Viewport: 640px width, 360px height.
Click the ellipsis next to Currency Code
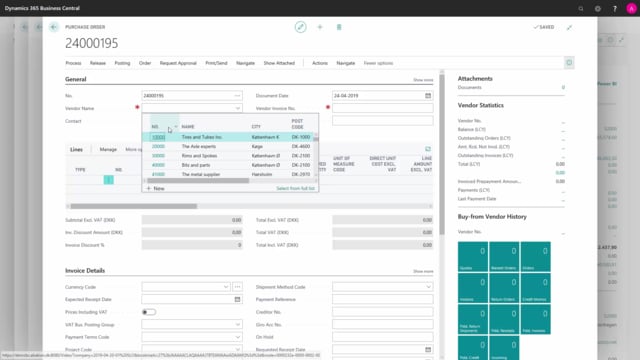point(237,287)
